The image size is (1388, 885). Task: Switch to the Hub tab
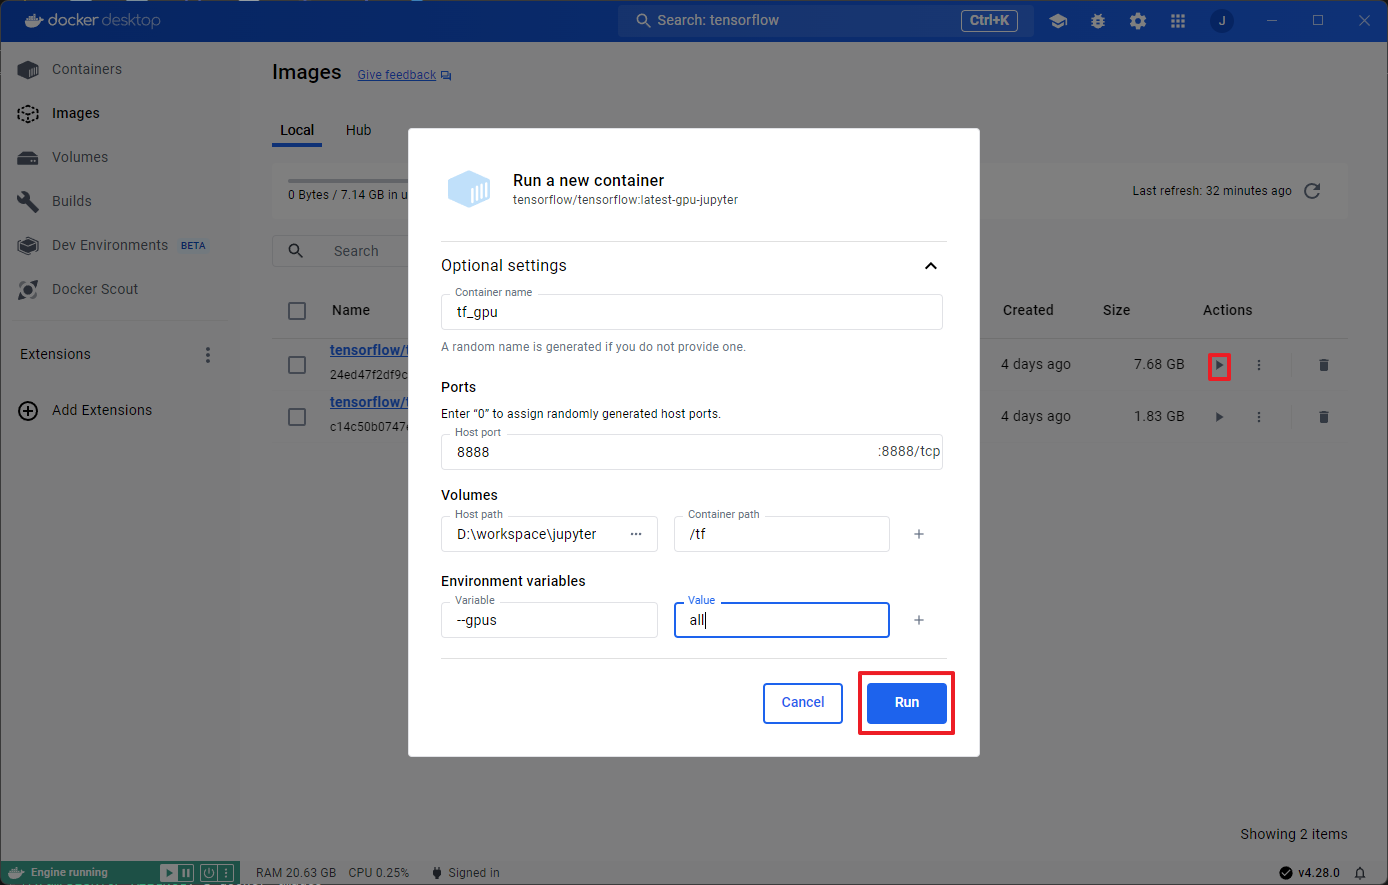(359, 130)
